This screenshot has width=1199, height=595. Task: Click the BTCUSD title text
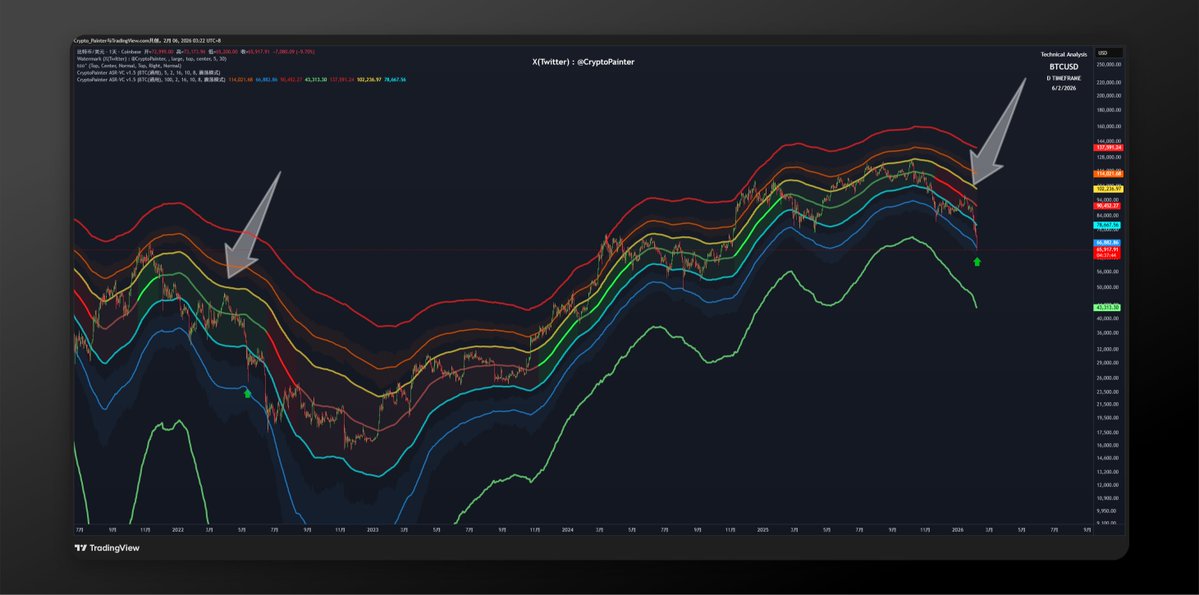[x=1062, y=65]
